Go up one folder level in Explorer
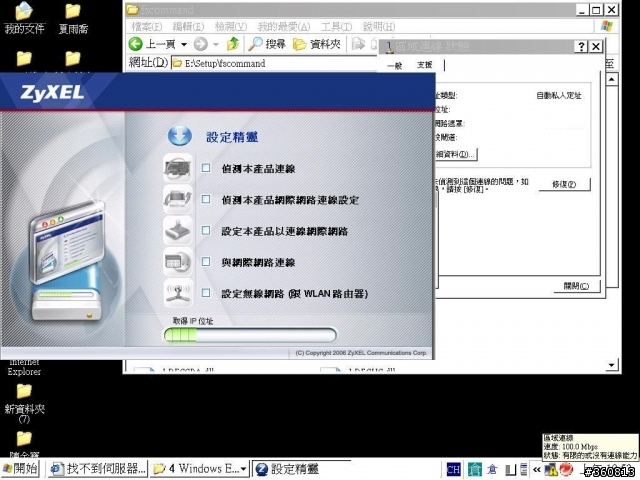Screen dimensions: 640x480 coord(233,43)
